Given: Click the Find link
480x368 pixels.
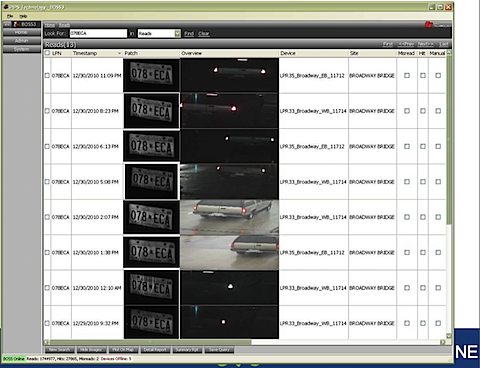Looking at the screenshot, I should click(189, 34).
